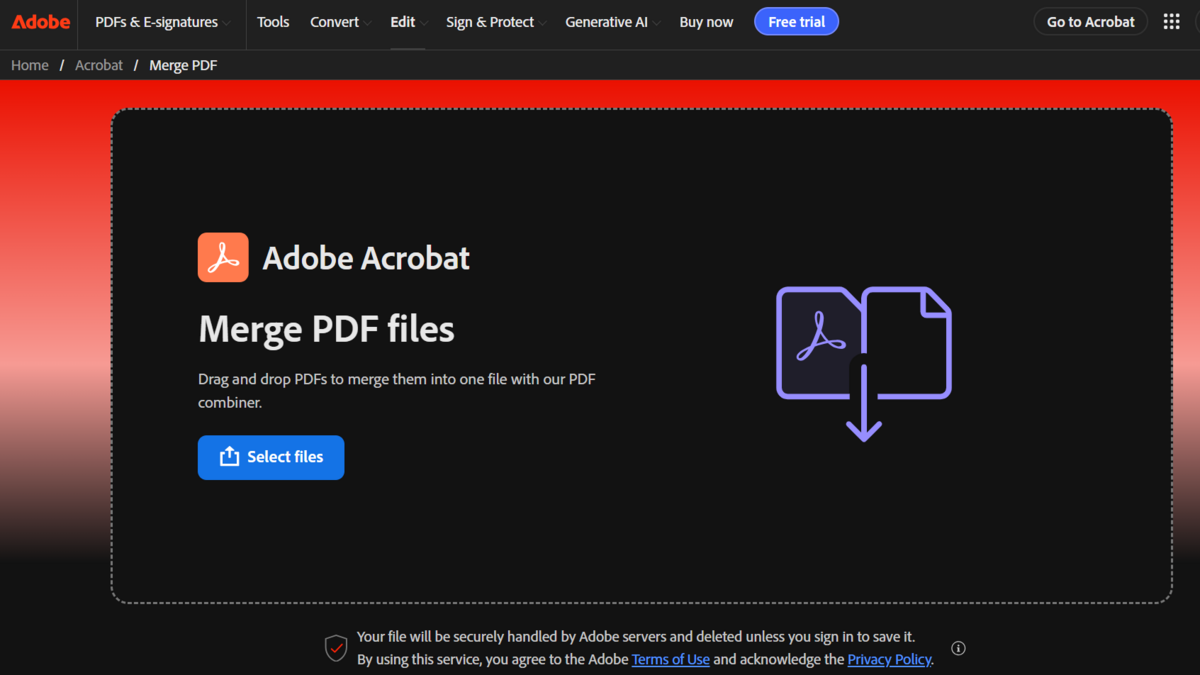The height and width of the screenshot is (675, 1200).
Task: Navigate to Home via the breadcrumb
Action: [x=29, y=64]
